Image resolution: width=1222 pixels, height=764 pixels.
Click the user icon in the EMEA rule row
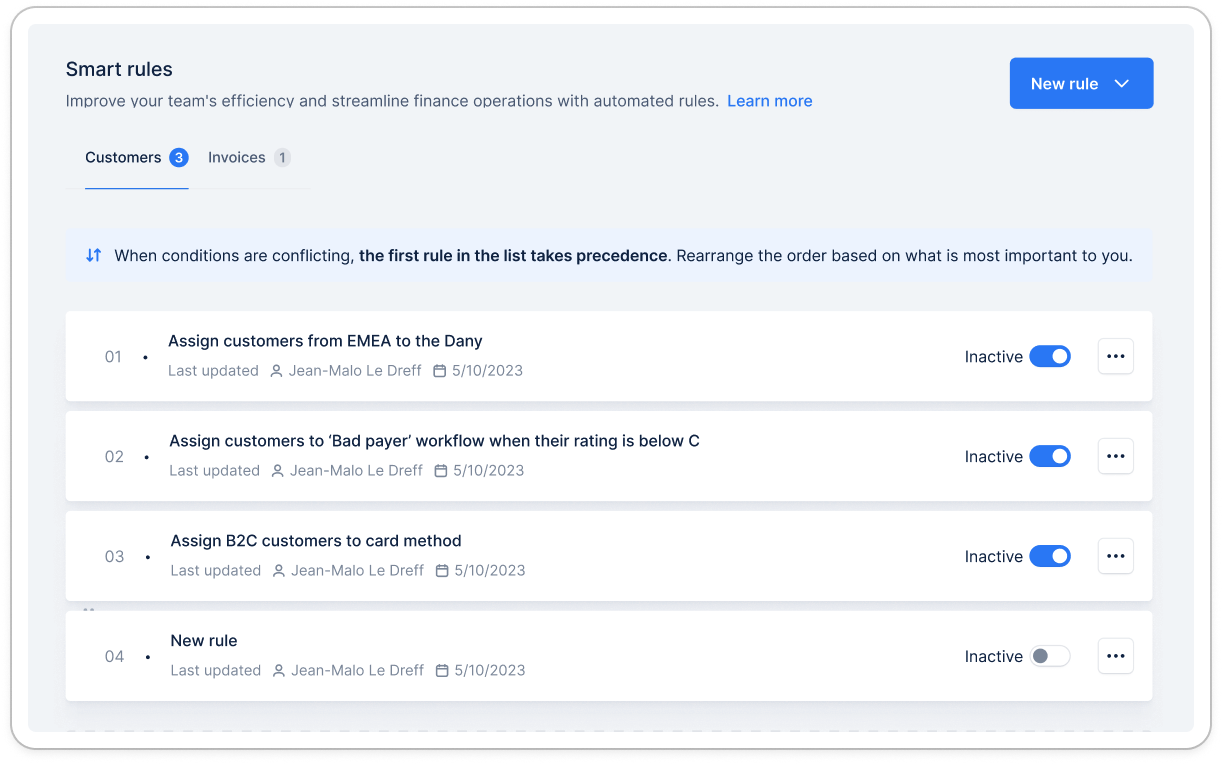[x=277, y=371]
